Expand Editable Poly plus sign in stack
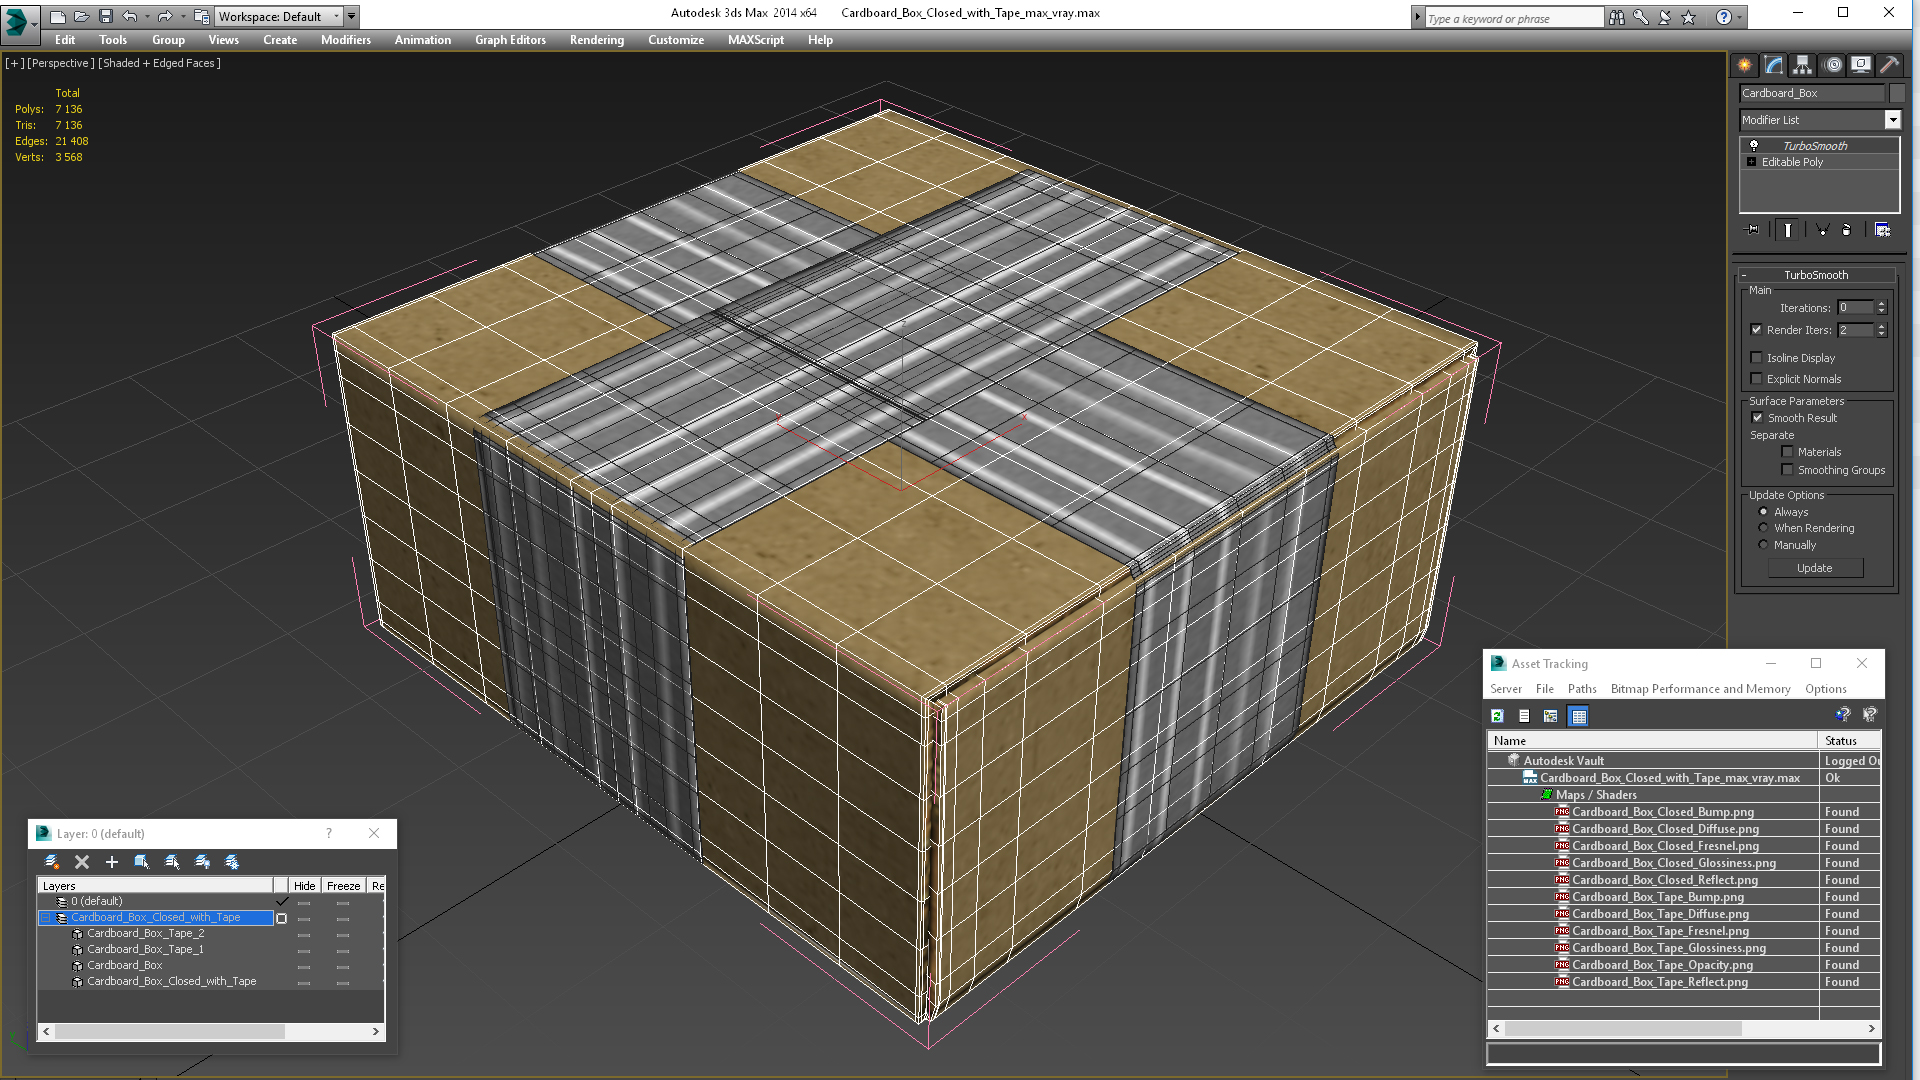Screen dimensions: 1920x1080 coord(1751,162)
